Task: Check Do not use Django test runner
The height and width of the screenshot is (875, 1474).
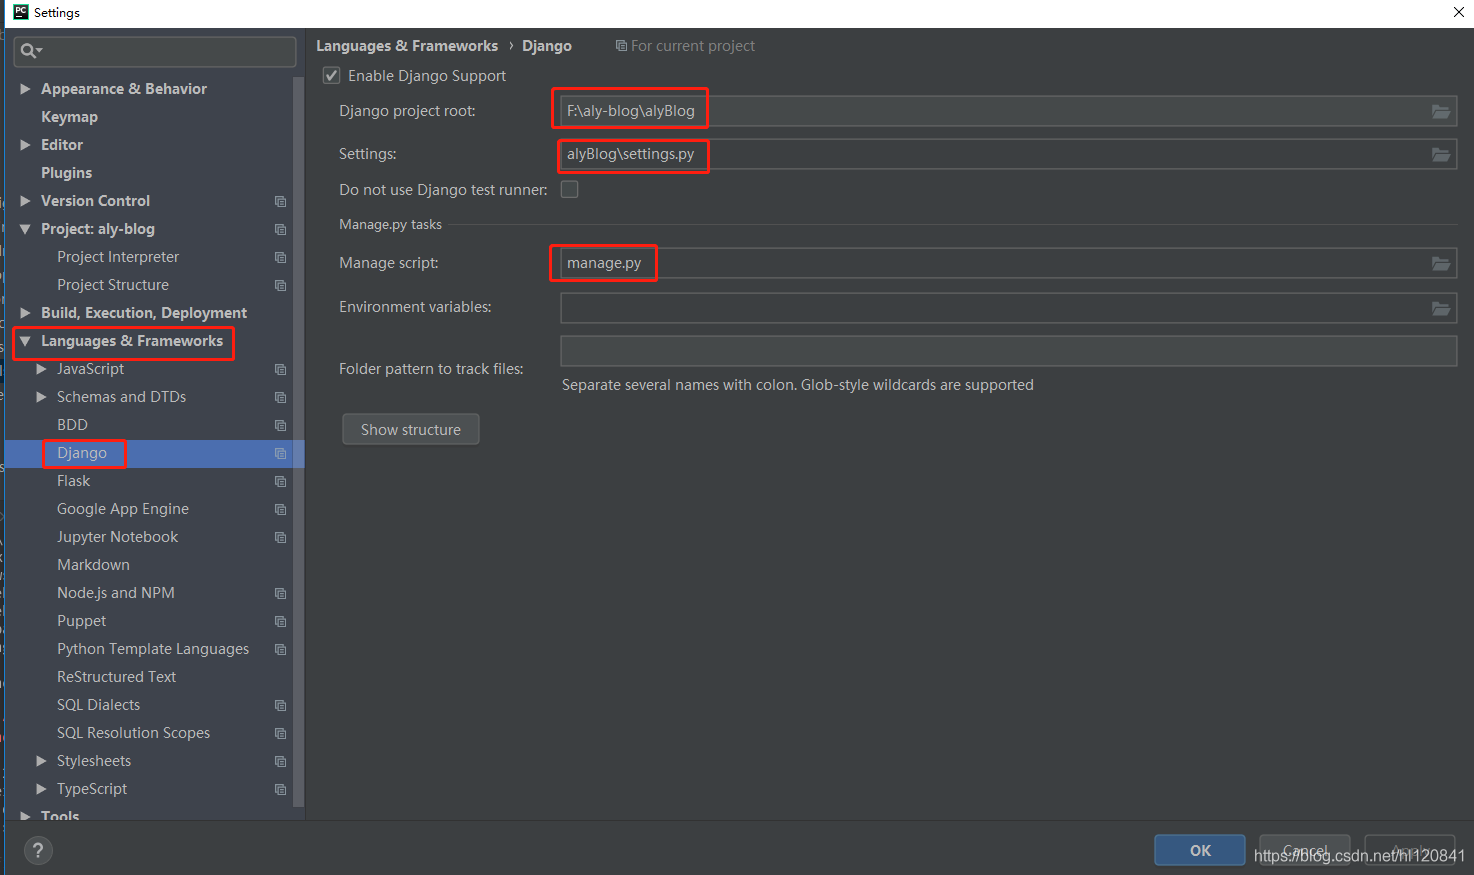Action: click(570, 189)
